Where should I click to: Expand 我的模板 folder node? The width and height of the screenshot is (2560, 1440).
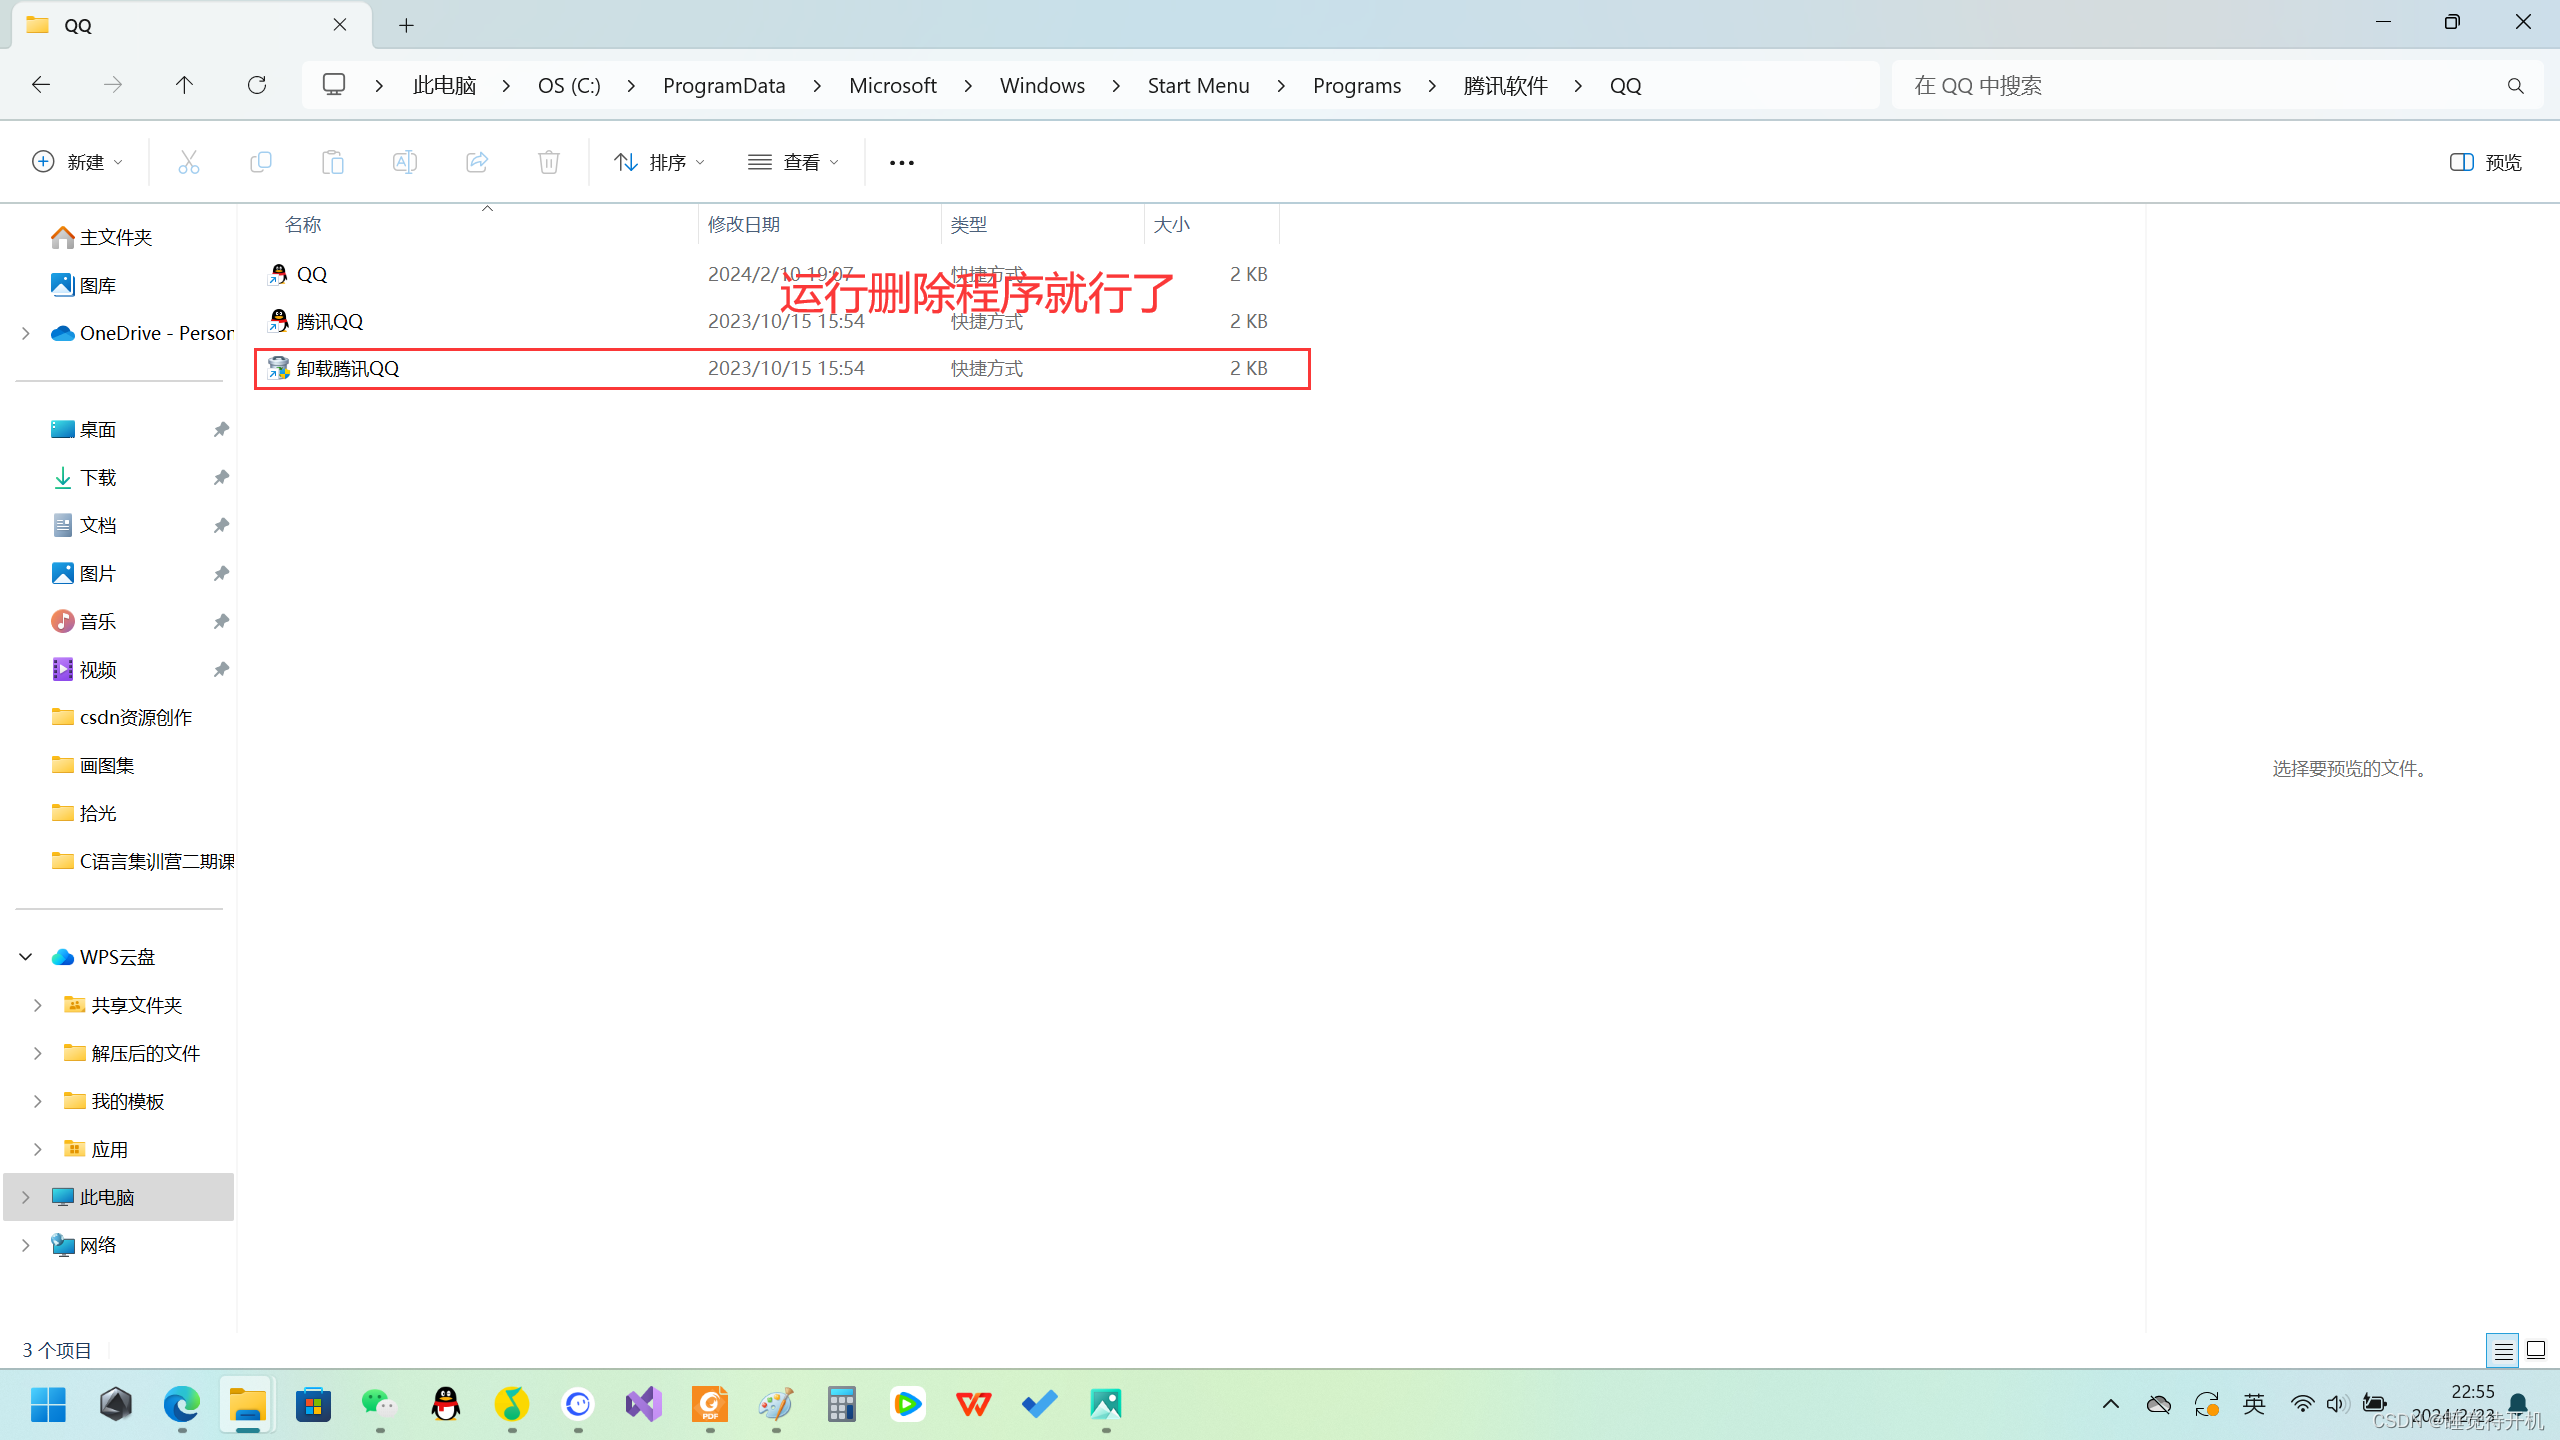coord(38,1101)
